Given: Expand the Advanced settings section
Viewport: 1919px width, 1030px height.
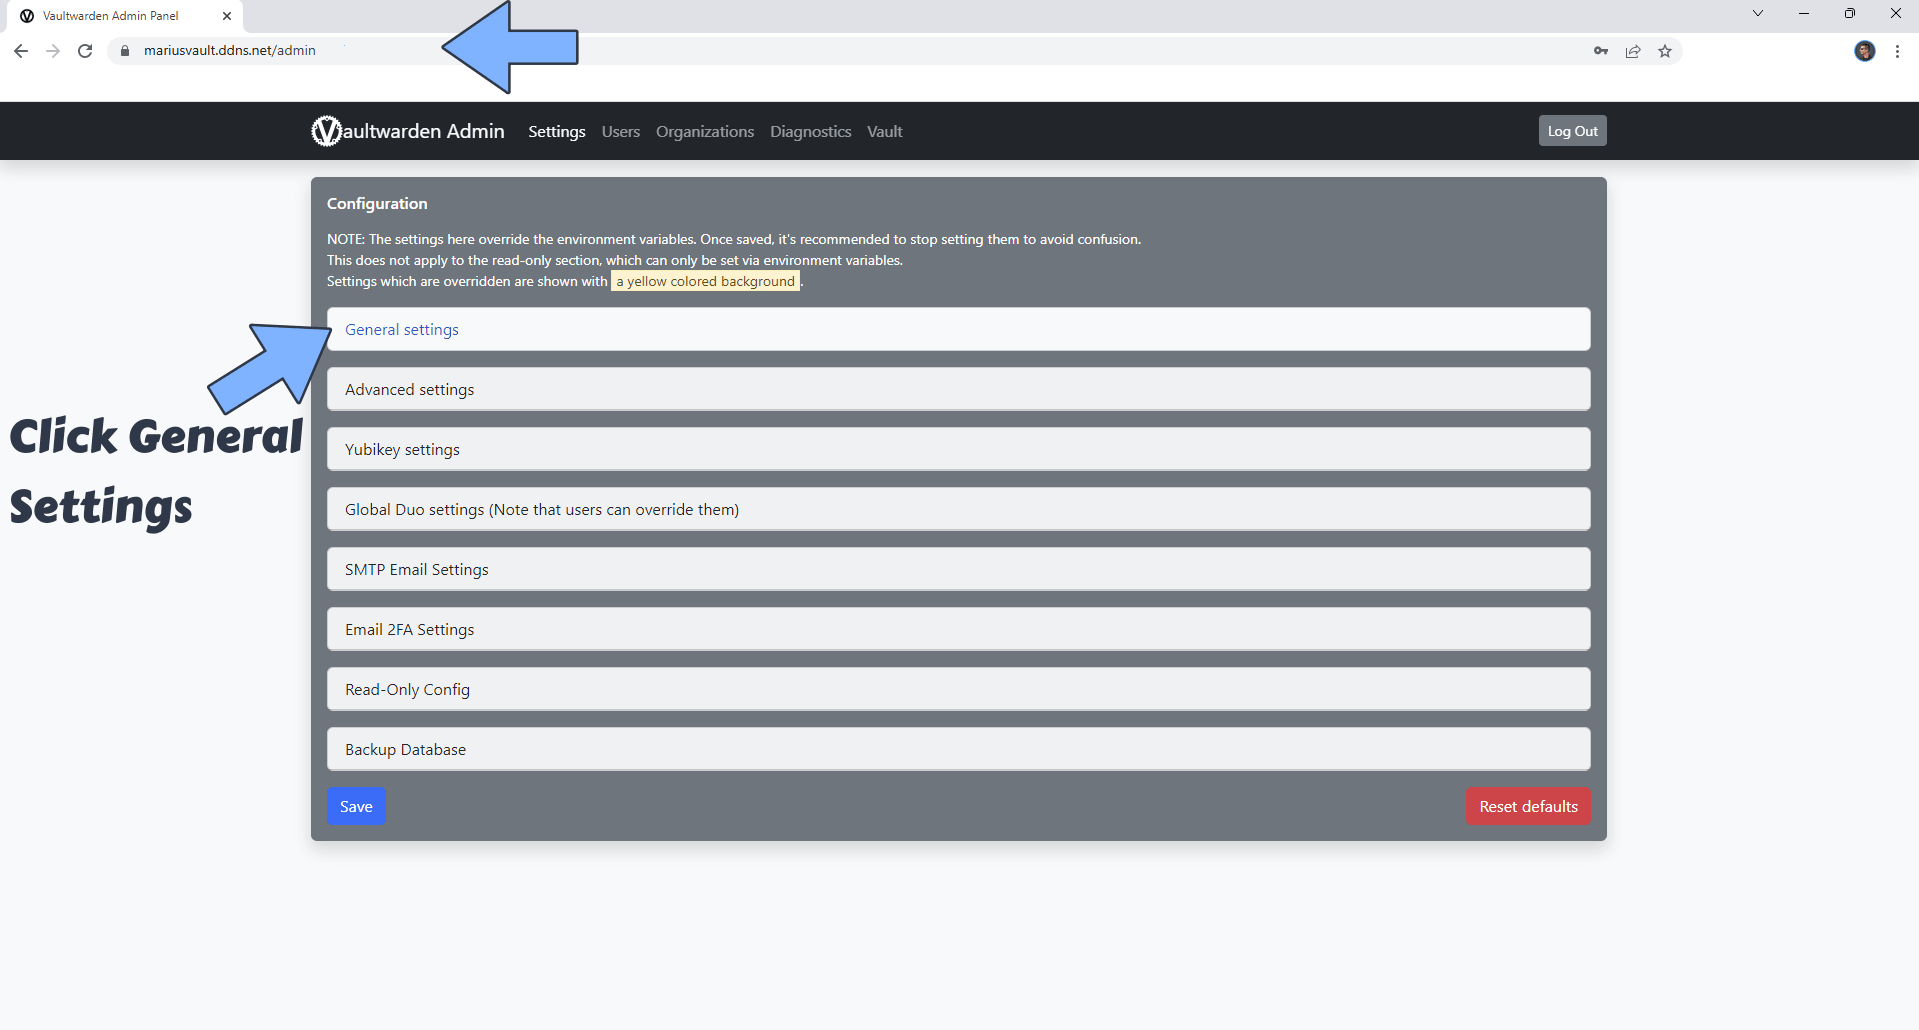Looking at the screenshot, I should point(410,390).
